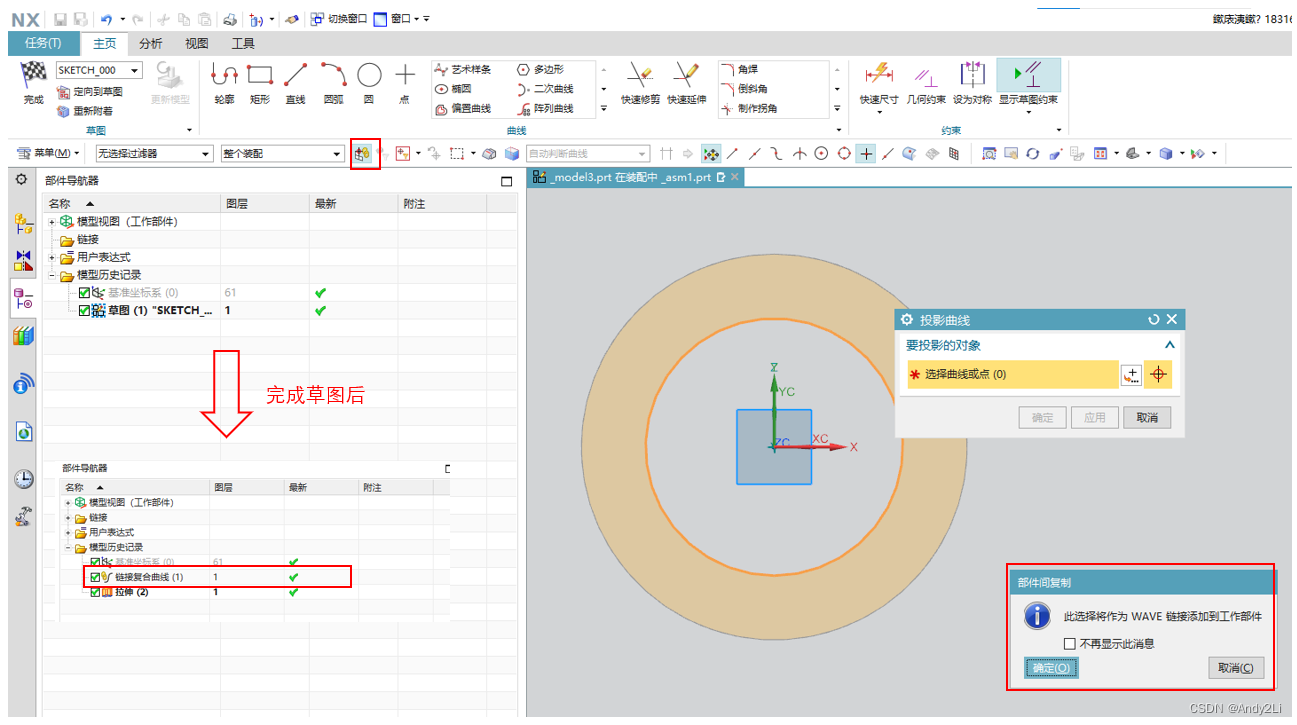
Task: Toggle the Enable Snap Point button
Action: click(x=711, y=154)
